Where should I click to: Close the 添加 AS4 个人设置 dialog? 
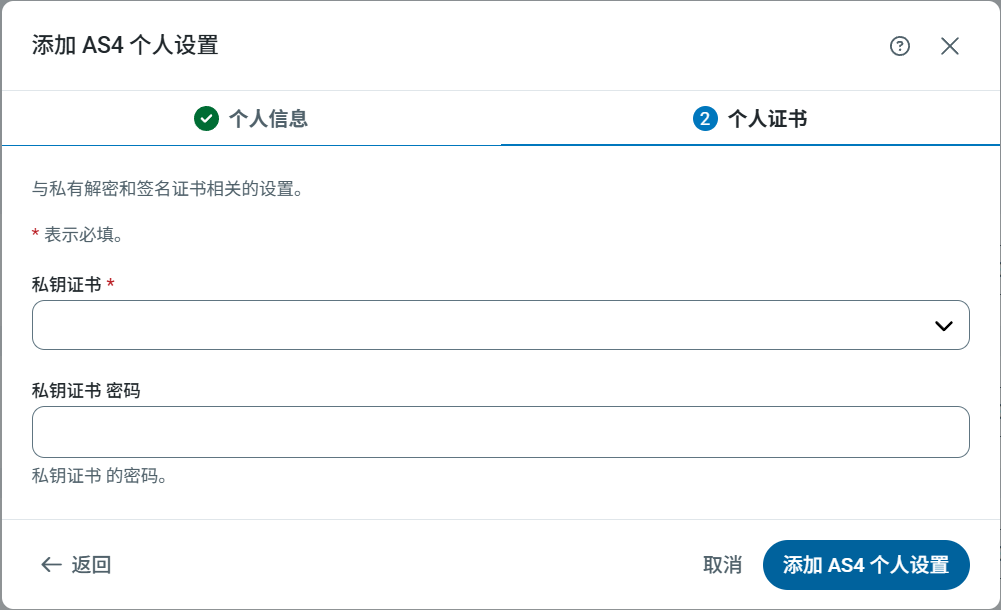pyautogui.click(x=950, y=46)
